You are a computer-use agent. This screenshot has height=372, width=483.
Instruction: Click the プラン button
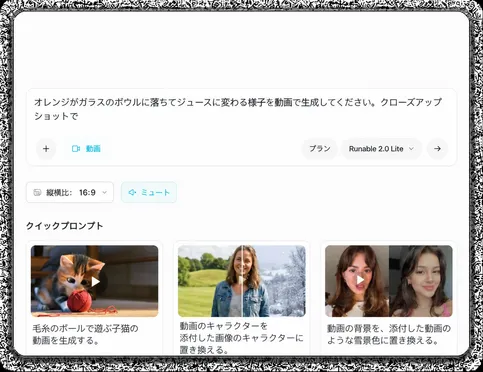[x=320, y=149]
